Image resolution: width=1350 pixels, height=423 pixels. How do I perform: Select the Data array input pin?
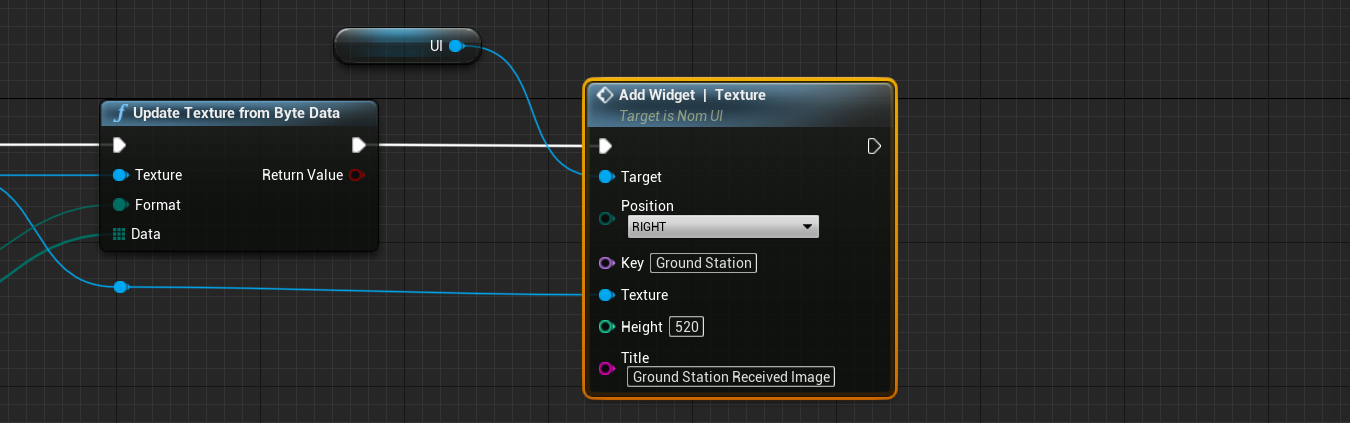119,234
